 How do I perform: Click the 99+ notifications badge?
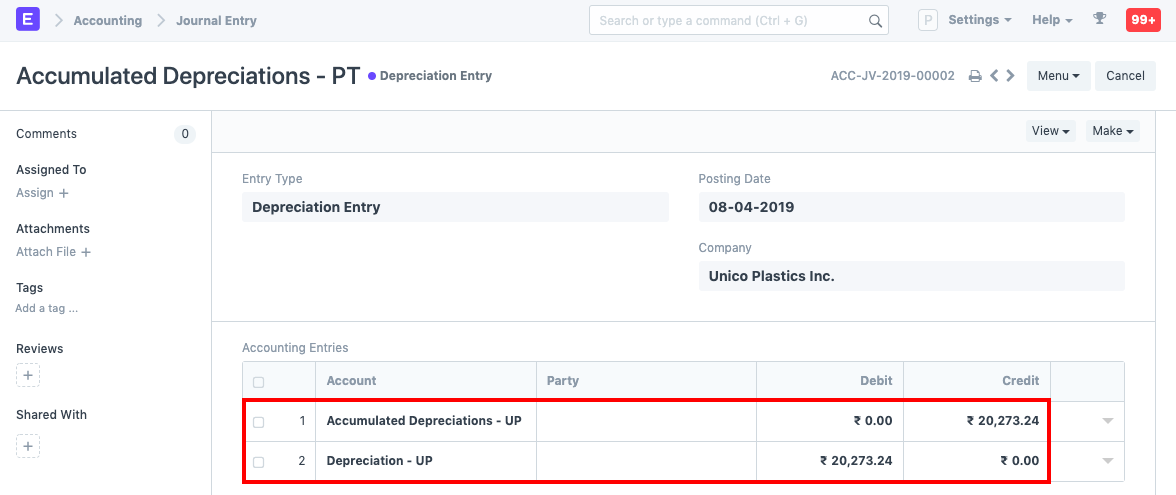[x=1143, y=20]
